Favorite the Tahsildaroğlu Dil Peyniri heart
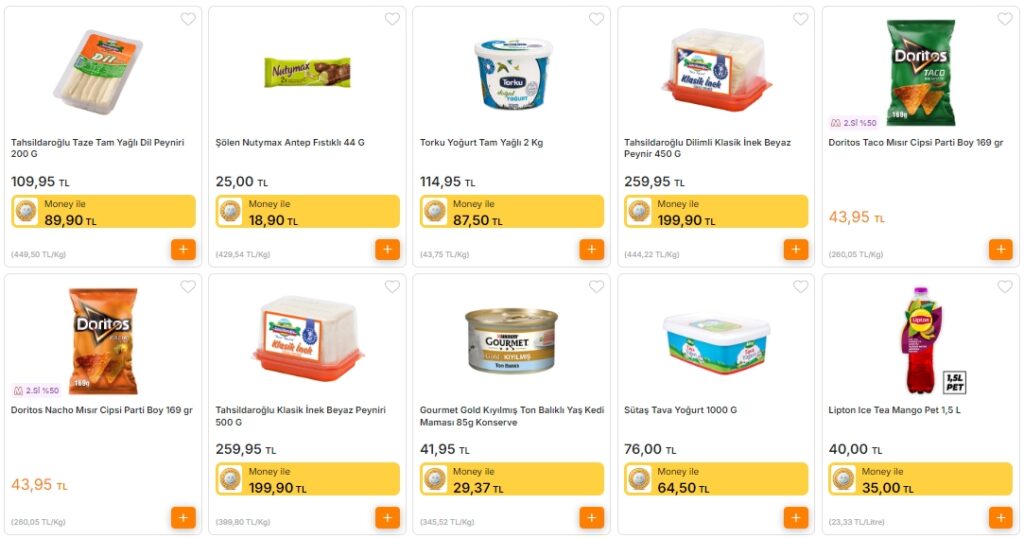Image resolution: width=1024 pixels, height=538 pixels. (x=188, y=19)
